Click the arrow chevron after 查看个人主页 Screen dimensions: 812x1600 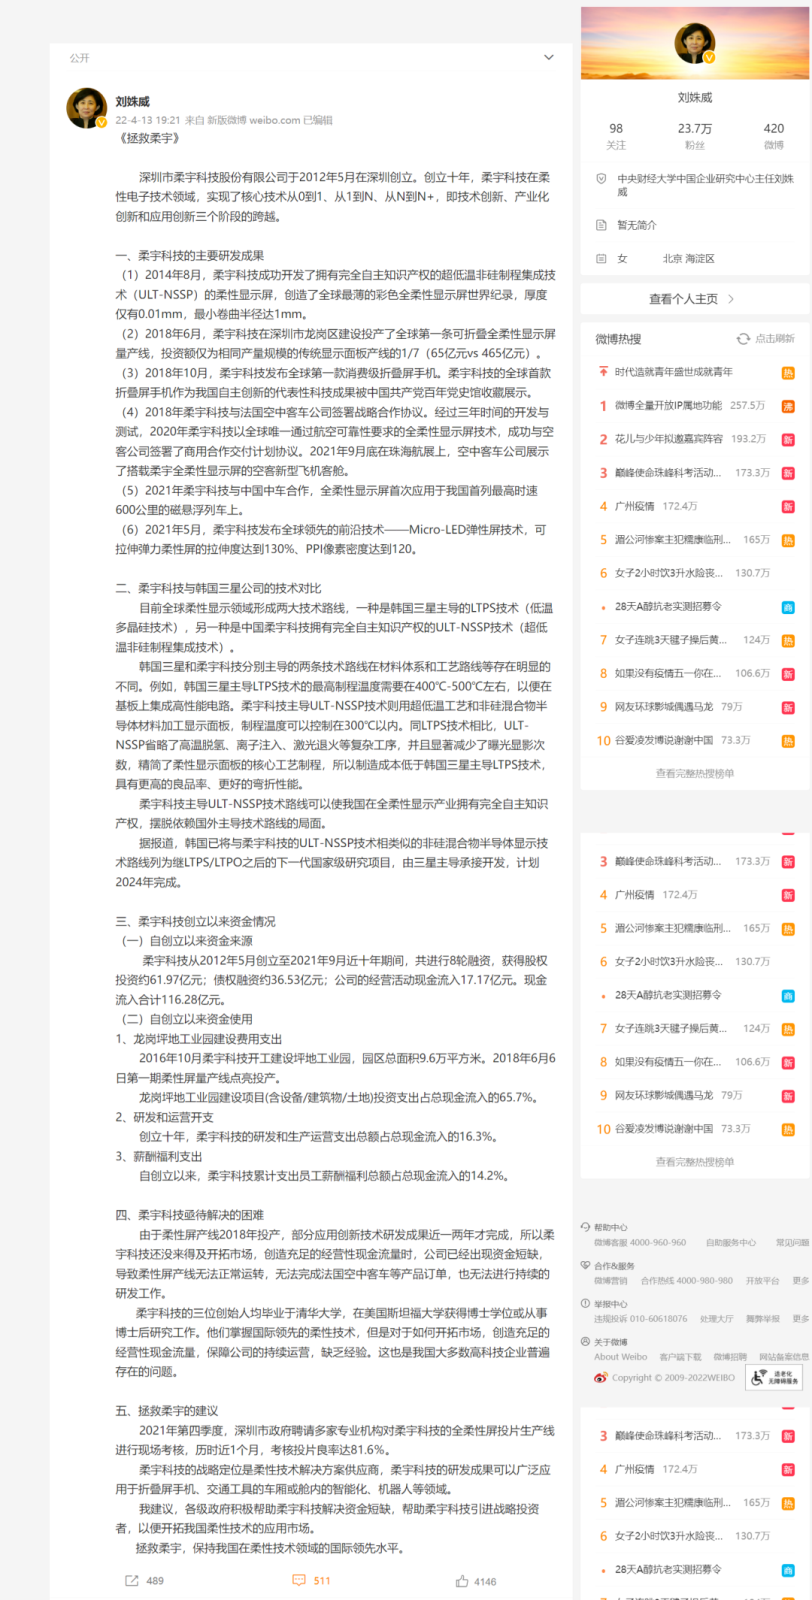tap(731, 299)
